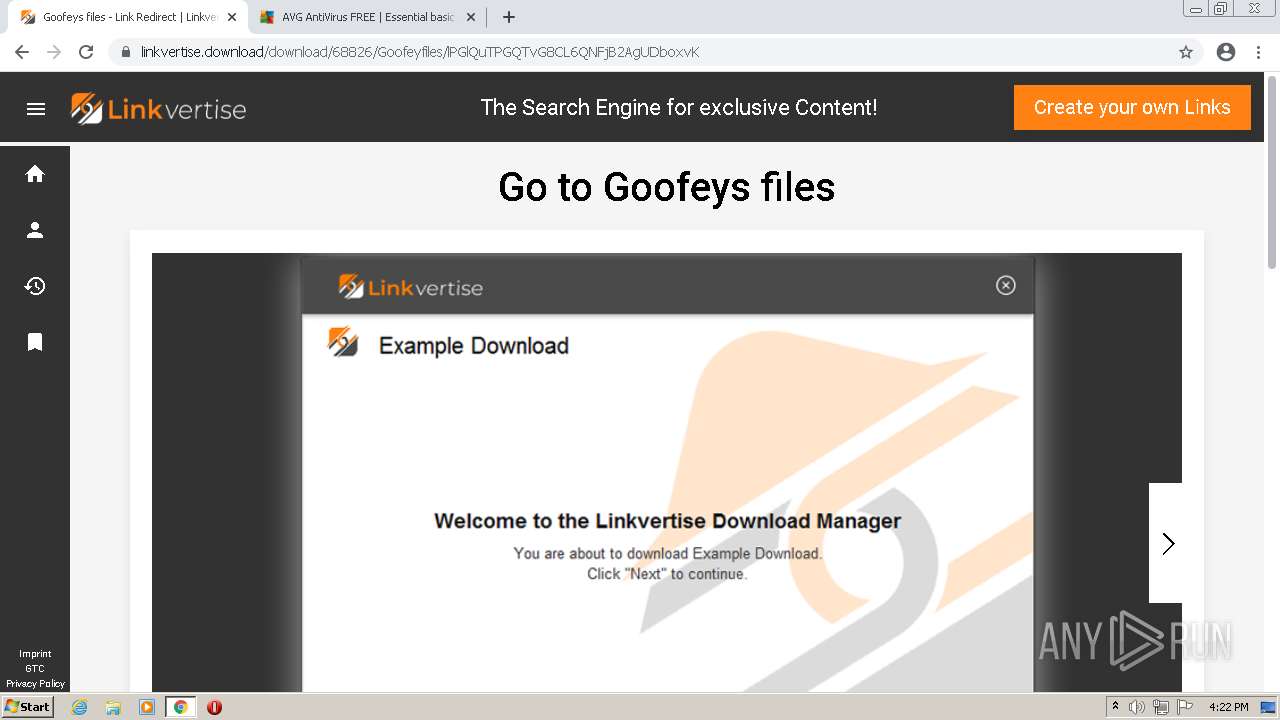1280x720 pixels.
Task: Open the Windows Start menu
Action: click(27, 707)
